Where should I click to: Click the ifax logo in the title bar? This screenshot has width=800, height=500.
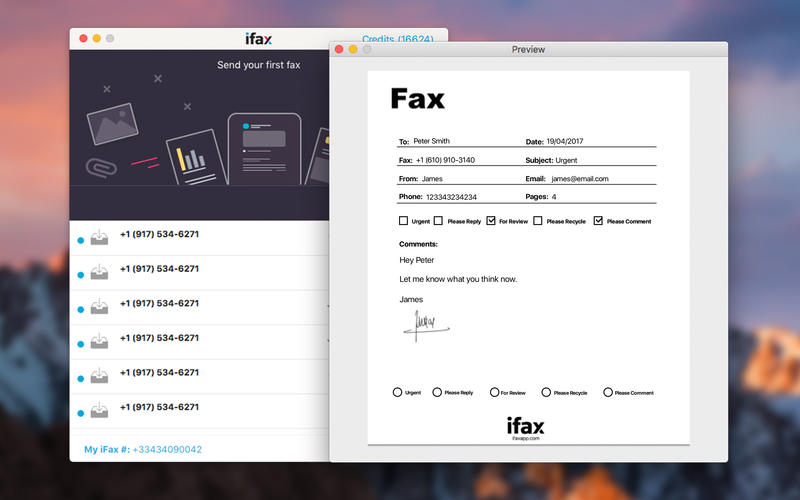pos(258,39)
